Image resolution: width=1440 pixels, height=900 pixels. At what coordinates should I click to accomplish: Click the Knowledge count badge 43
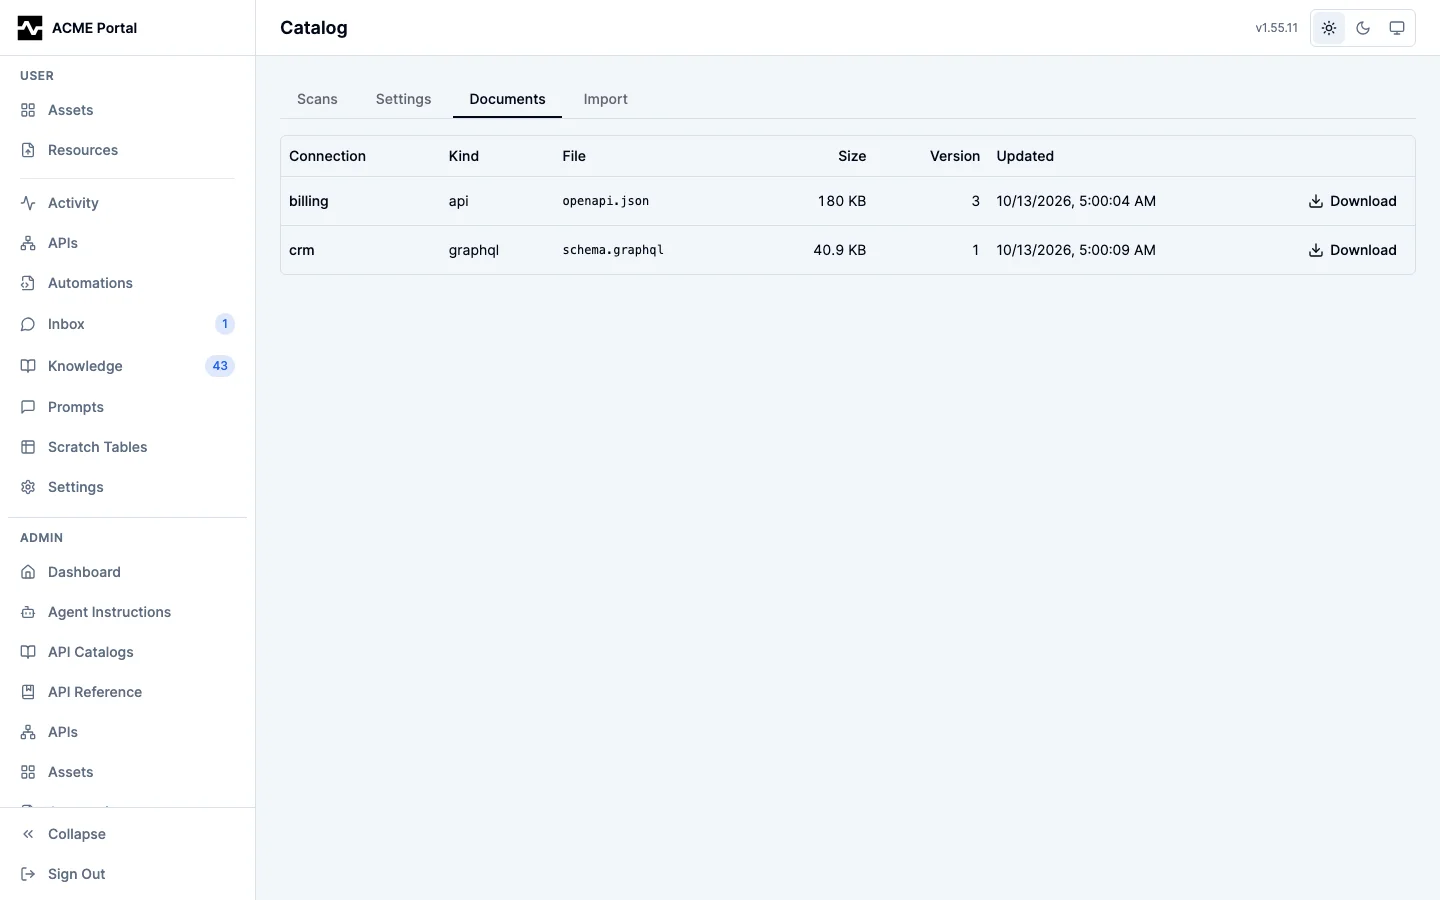coord(220,366)
